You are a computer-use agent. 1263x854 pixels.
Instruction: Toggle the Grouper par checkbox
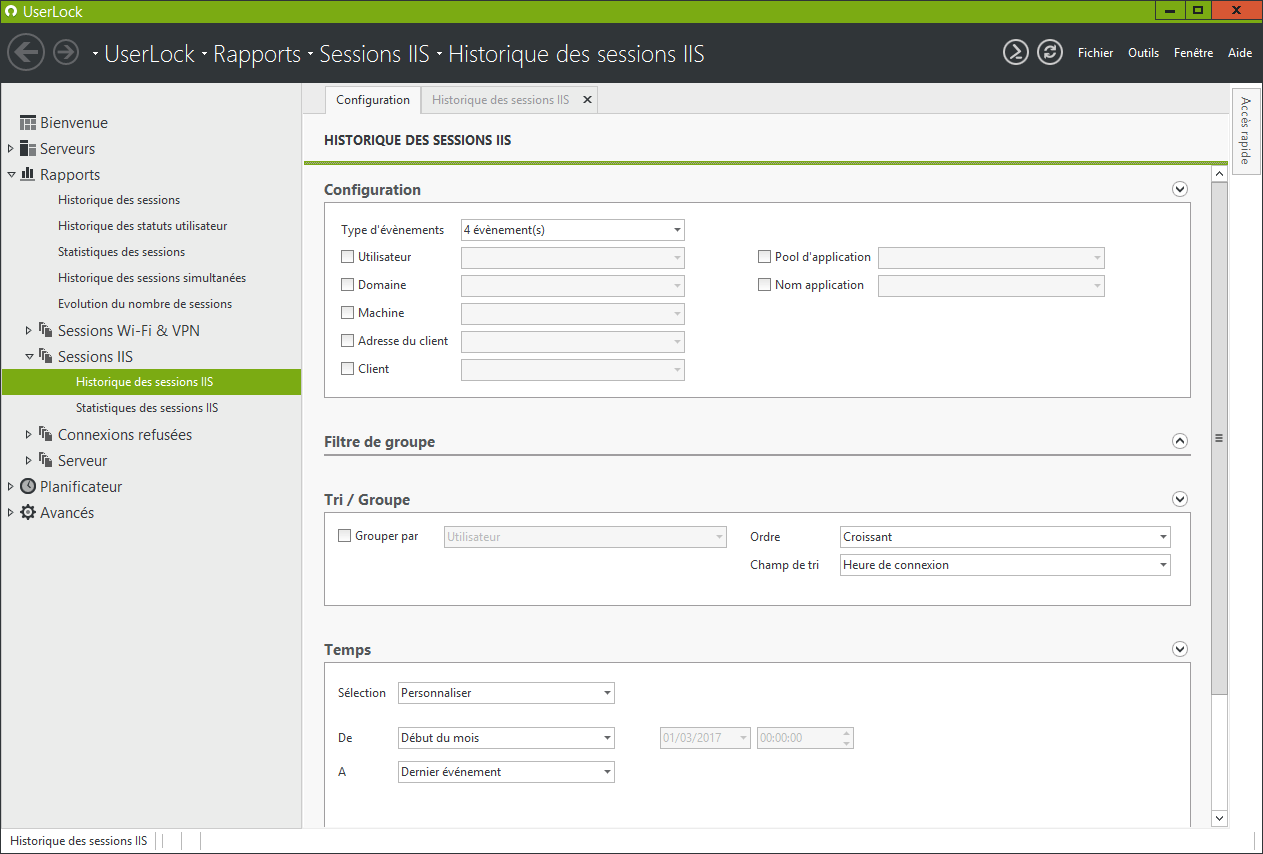coord(345,536)
